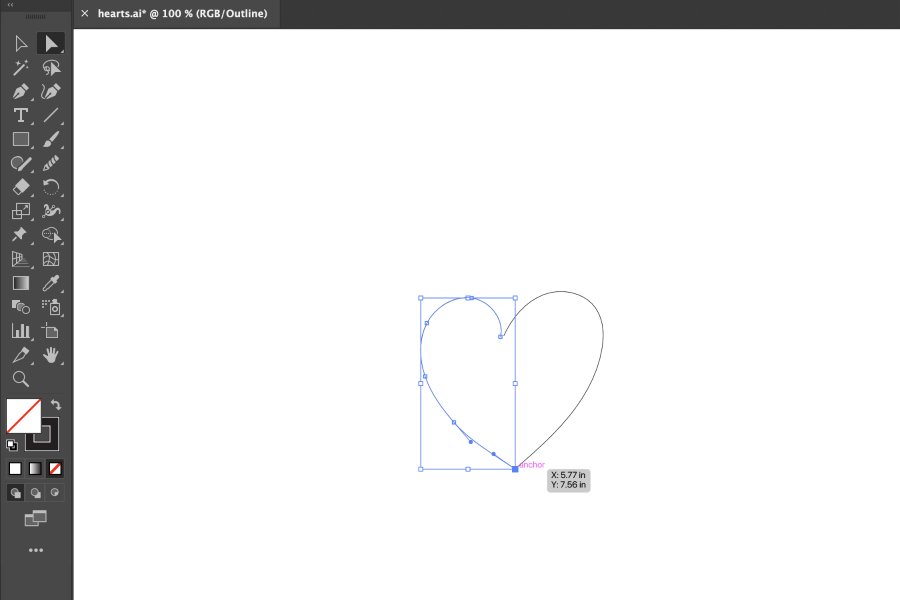Apply None mode button
900x600 pixels.
[55, 469]
